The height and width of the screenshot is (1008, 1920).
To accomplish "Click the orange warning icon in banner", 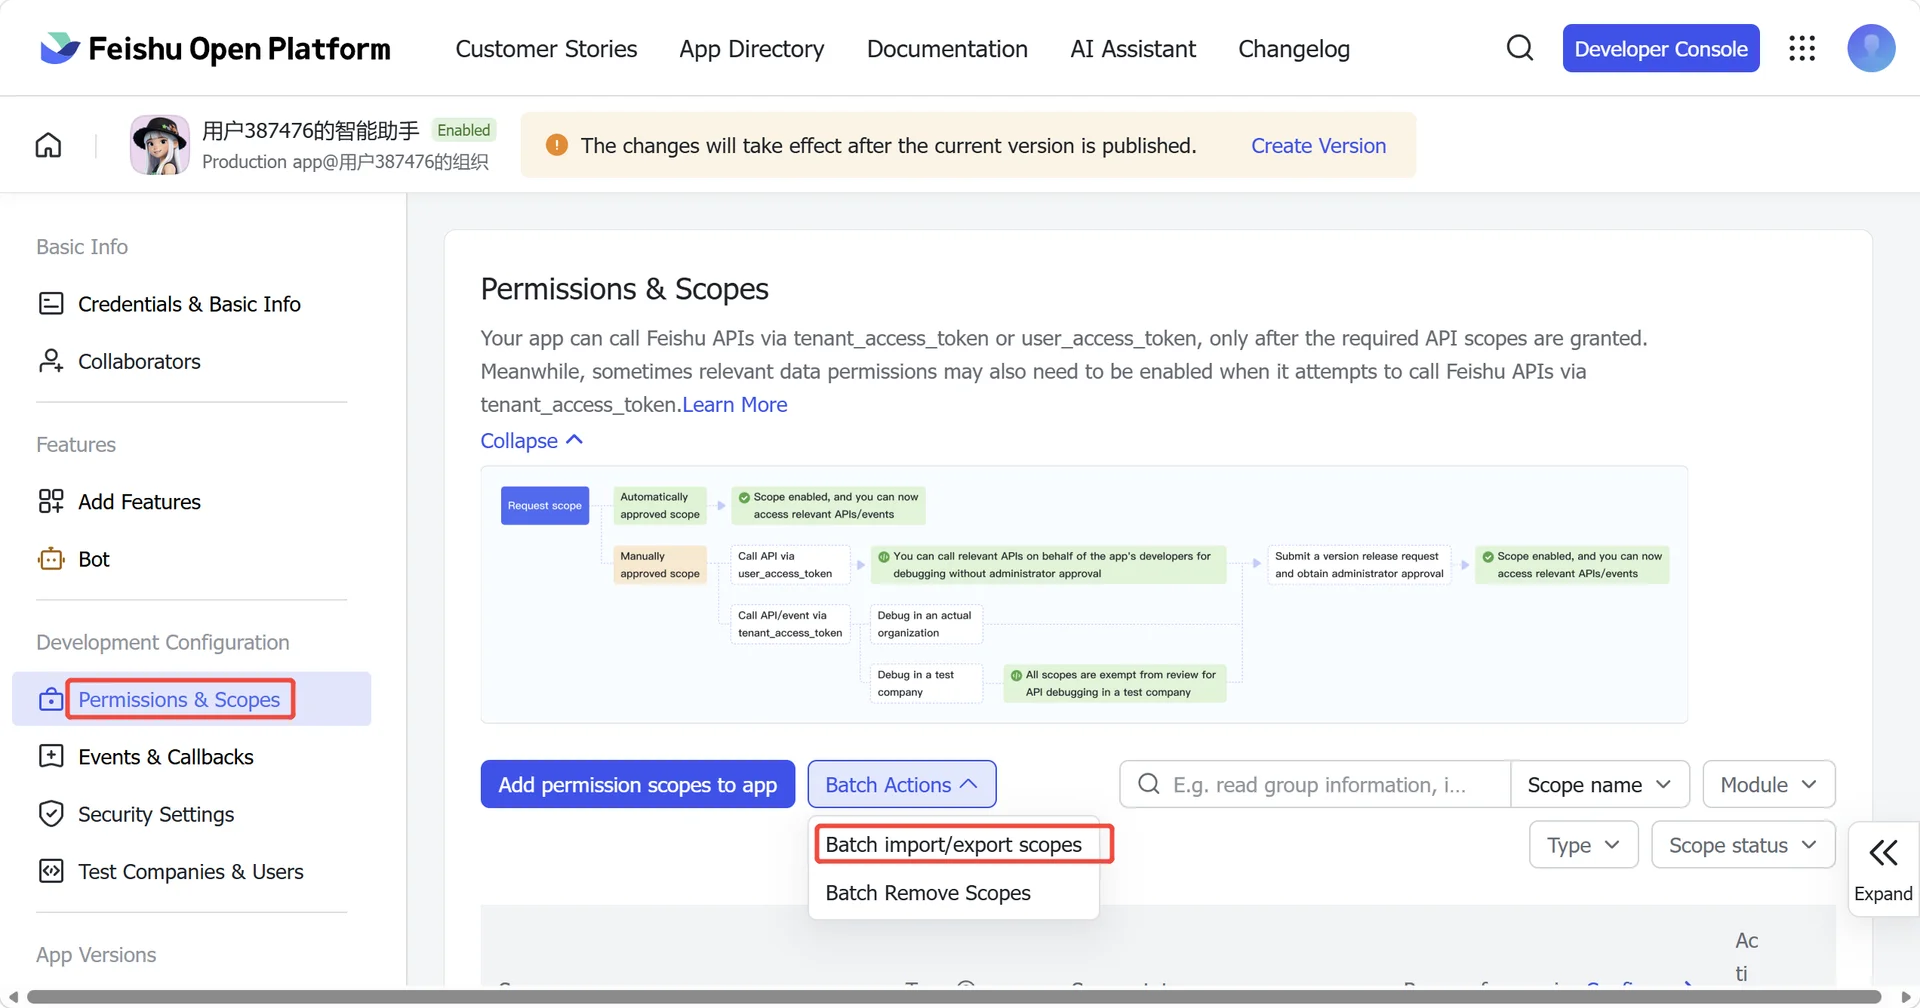I will (557, 145).
